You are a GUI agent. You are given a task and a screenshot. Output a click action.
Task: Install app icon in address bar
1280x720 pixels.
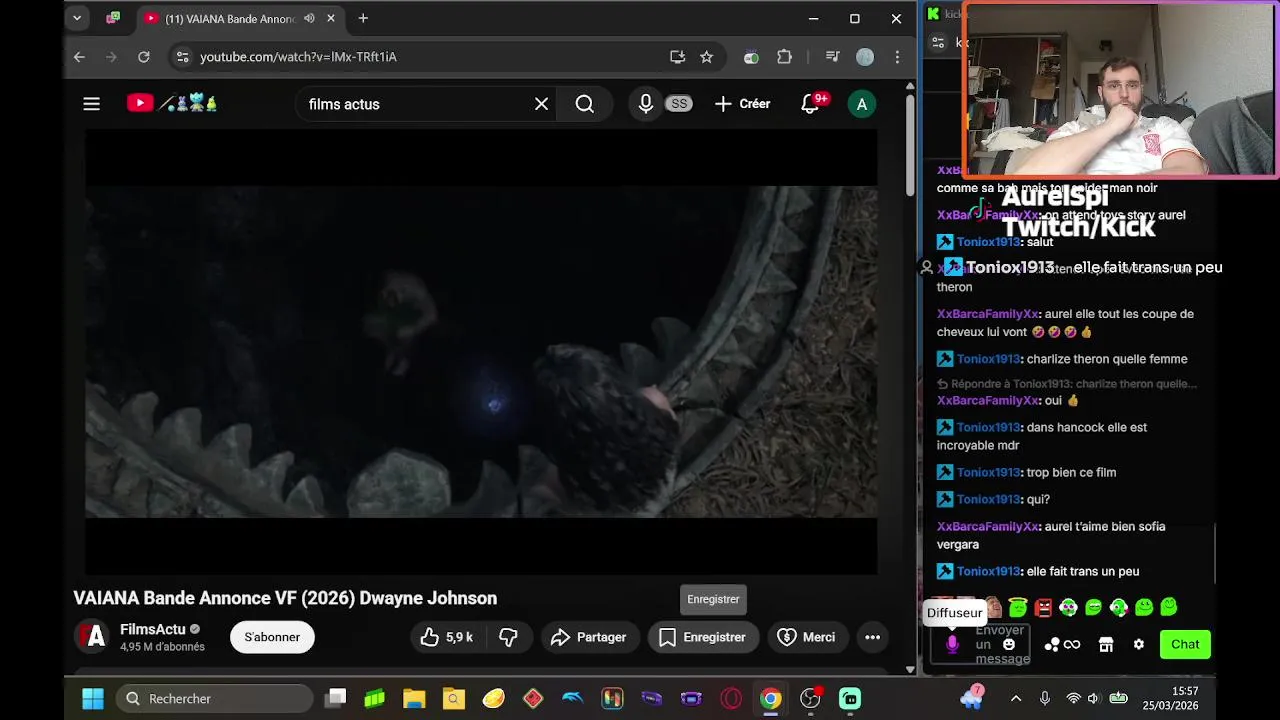(x=677, y=57)
